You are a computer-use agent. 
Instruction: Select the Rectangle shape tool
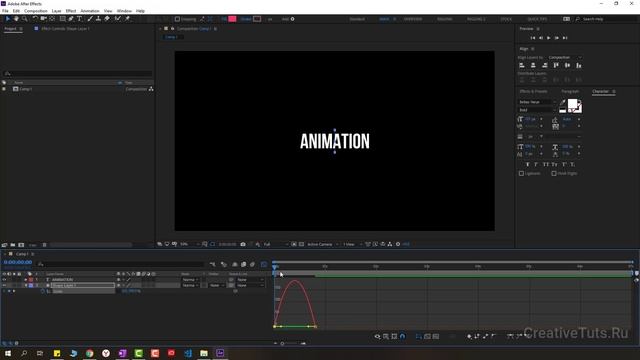click(x=62, y=19)
